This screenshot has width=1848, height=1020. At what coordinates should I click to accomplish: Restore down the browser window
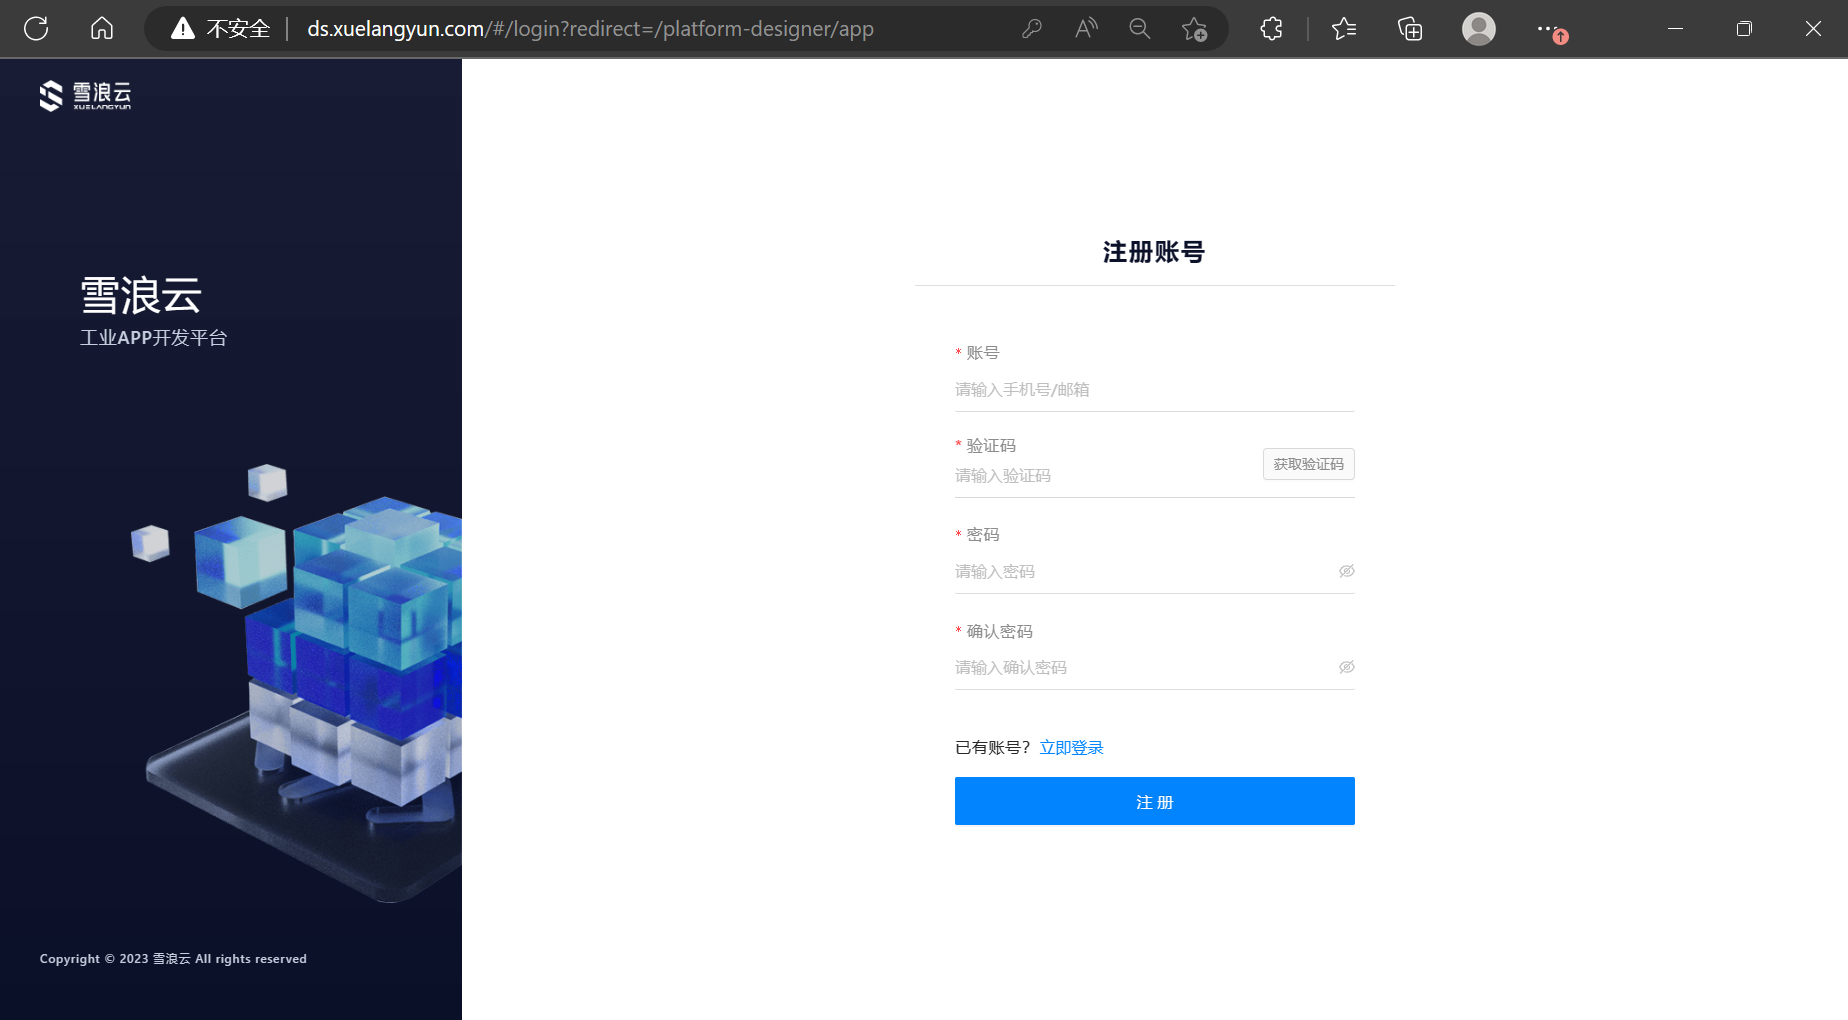[x=1744, y=29]
